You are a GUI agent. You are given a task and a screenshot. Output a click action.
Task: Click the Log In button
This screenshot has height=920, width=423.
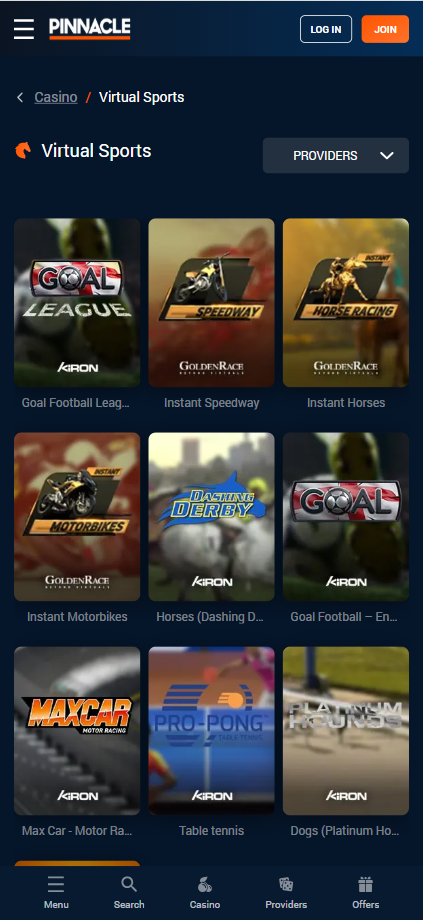click(x=326, y=29)
